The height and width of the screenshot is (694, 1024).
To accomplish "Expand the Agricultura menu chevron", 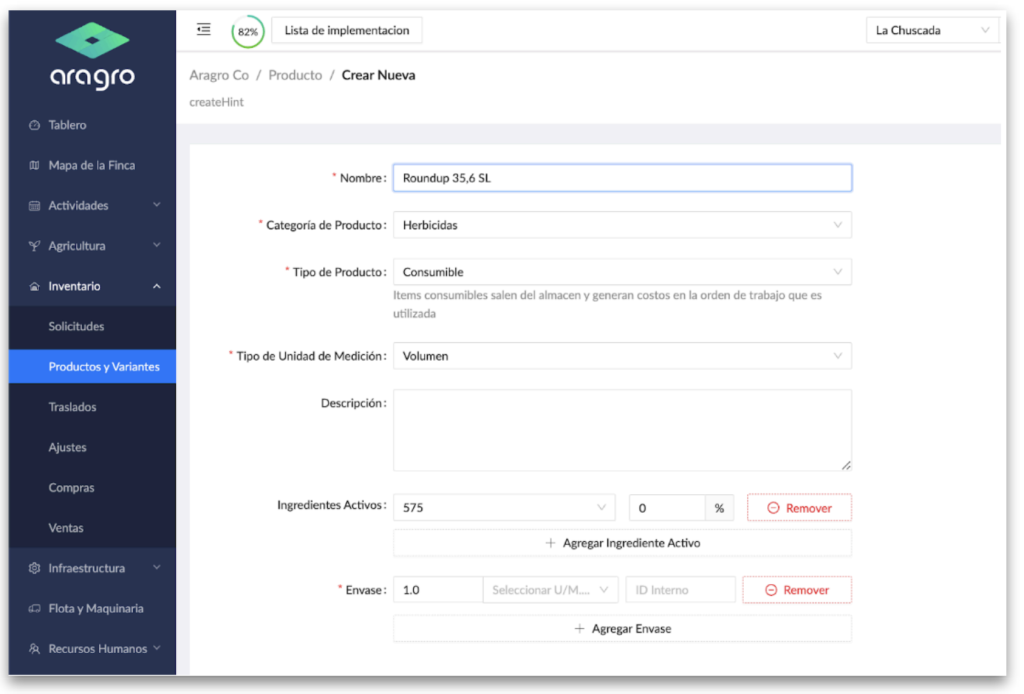I will [x=157, y=245].
